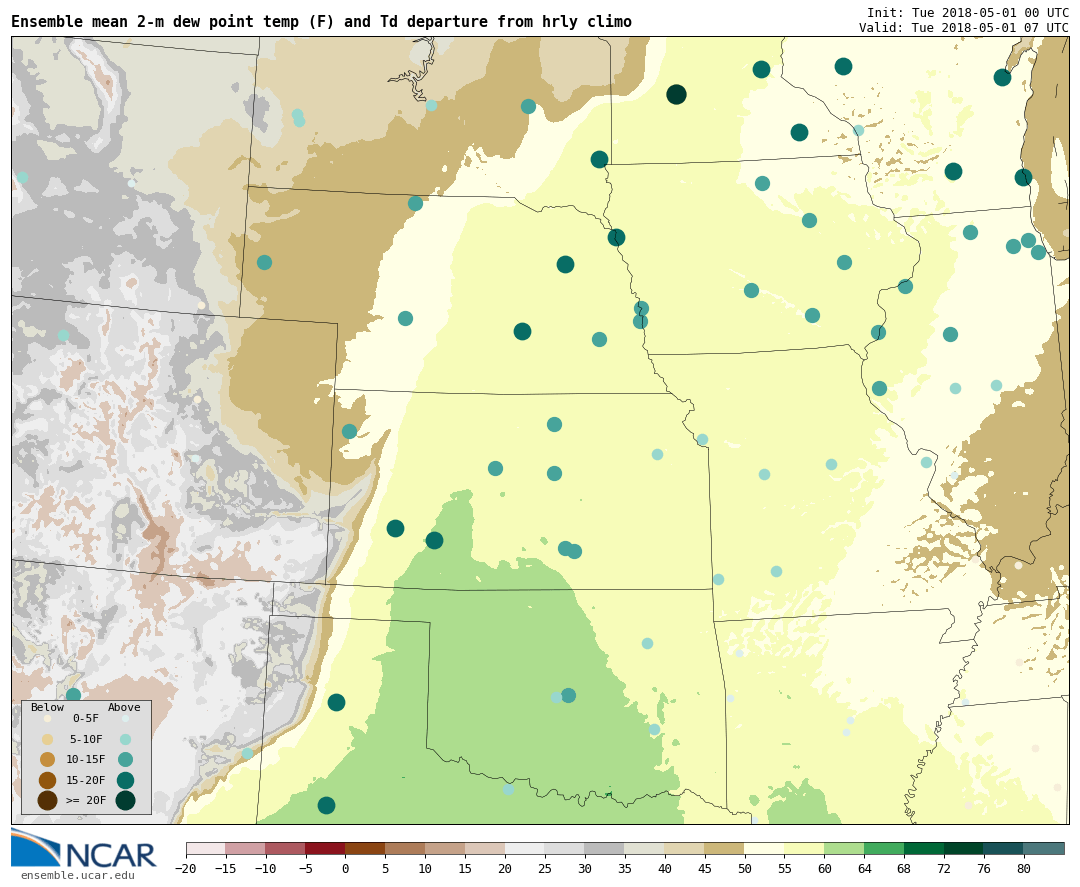The width and height of the screenshot is (1080, 887).
Task: Click the '10-15F' above legend dot
Action: pyautogui.click(x=125, y=760)
